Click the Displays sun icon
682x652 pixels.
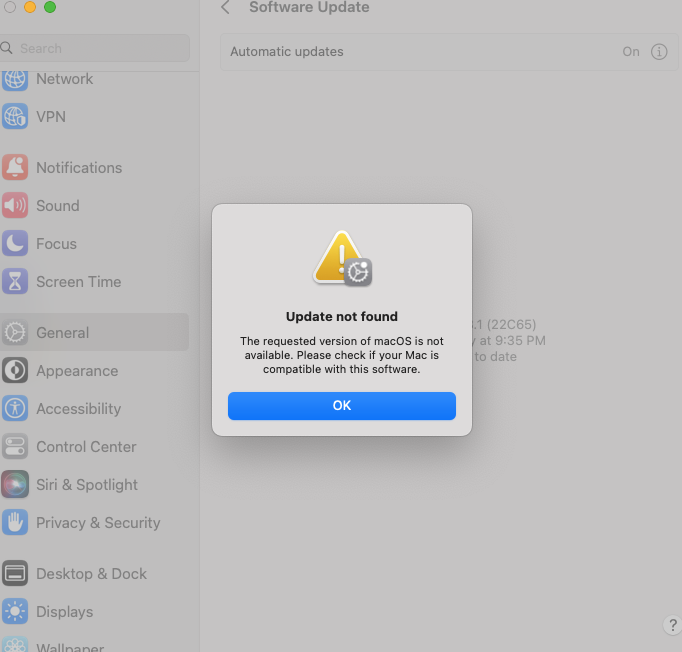coord(15,611)
